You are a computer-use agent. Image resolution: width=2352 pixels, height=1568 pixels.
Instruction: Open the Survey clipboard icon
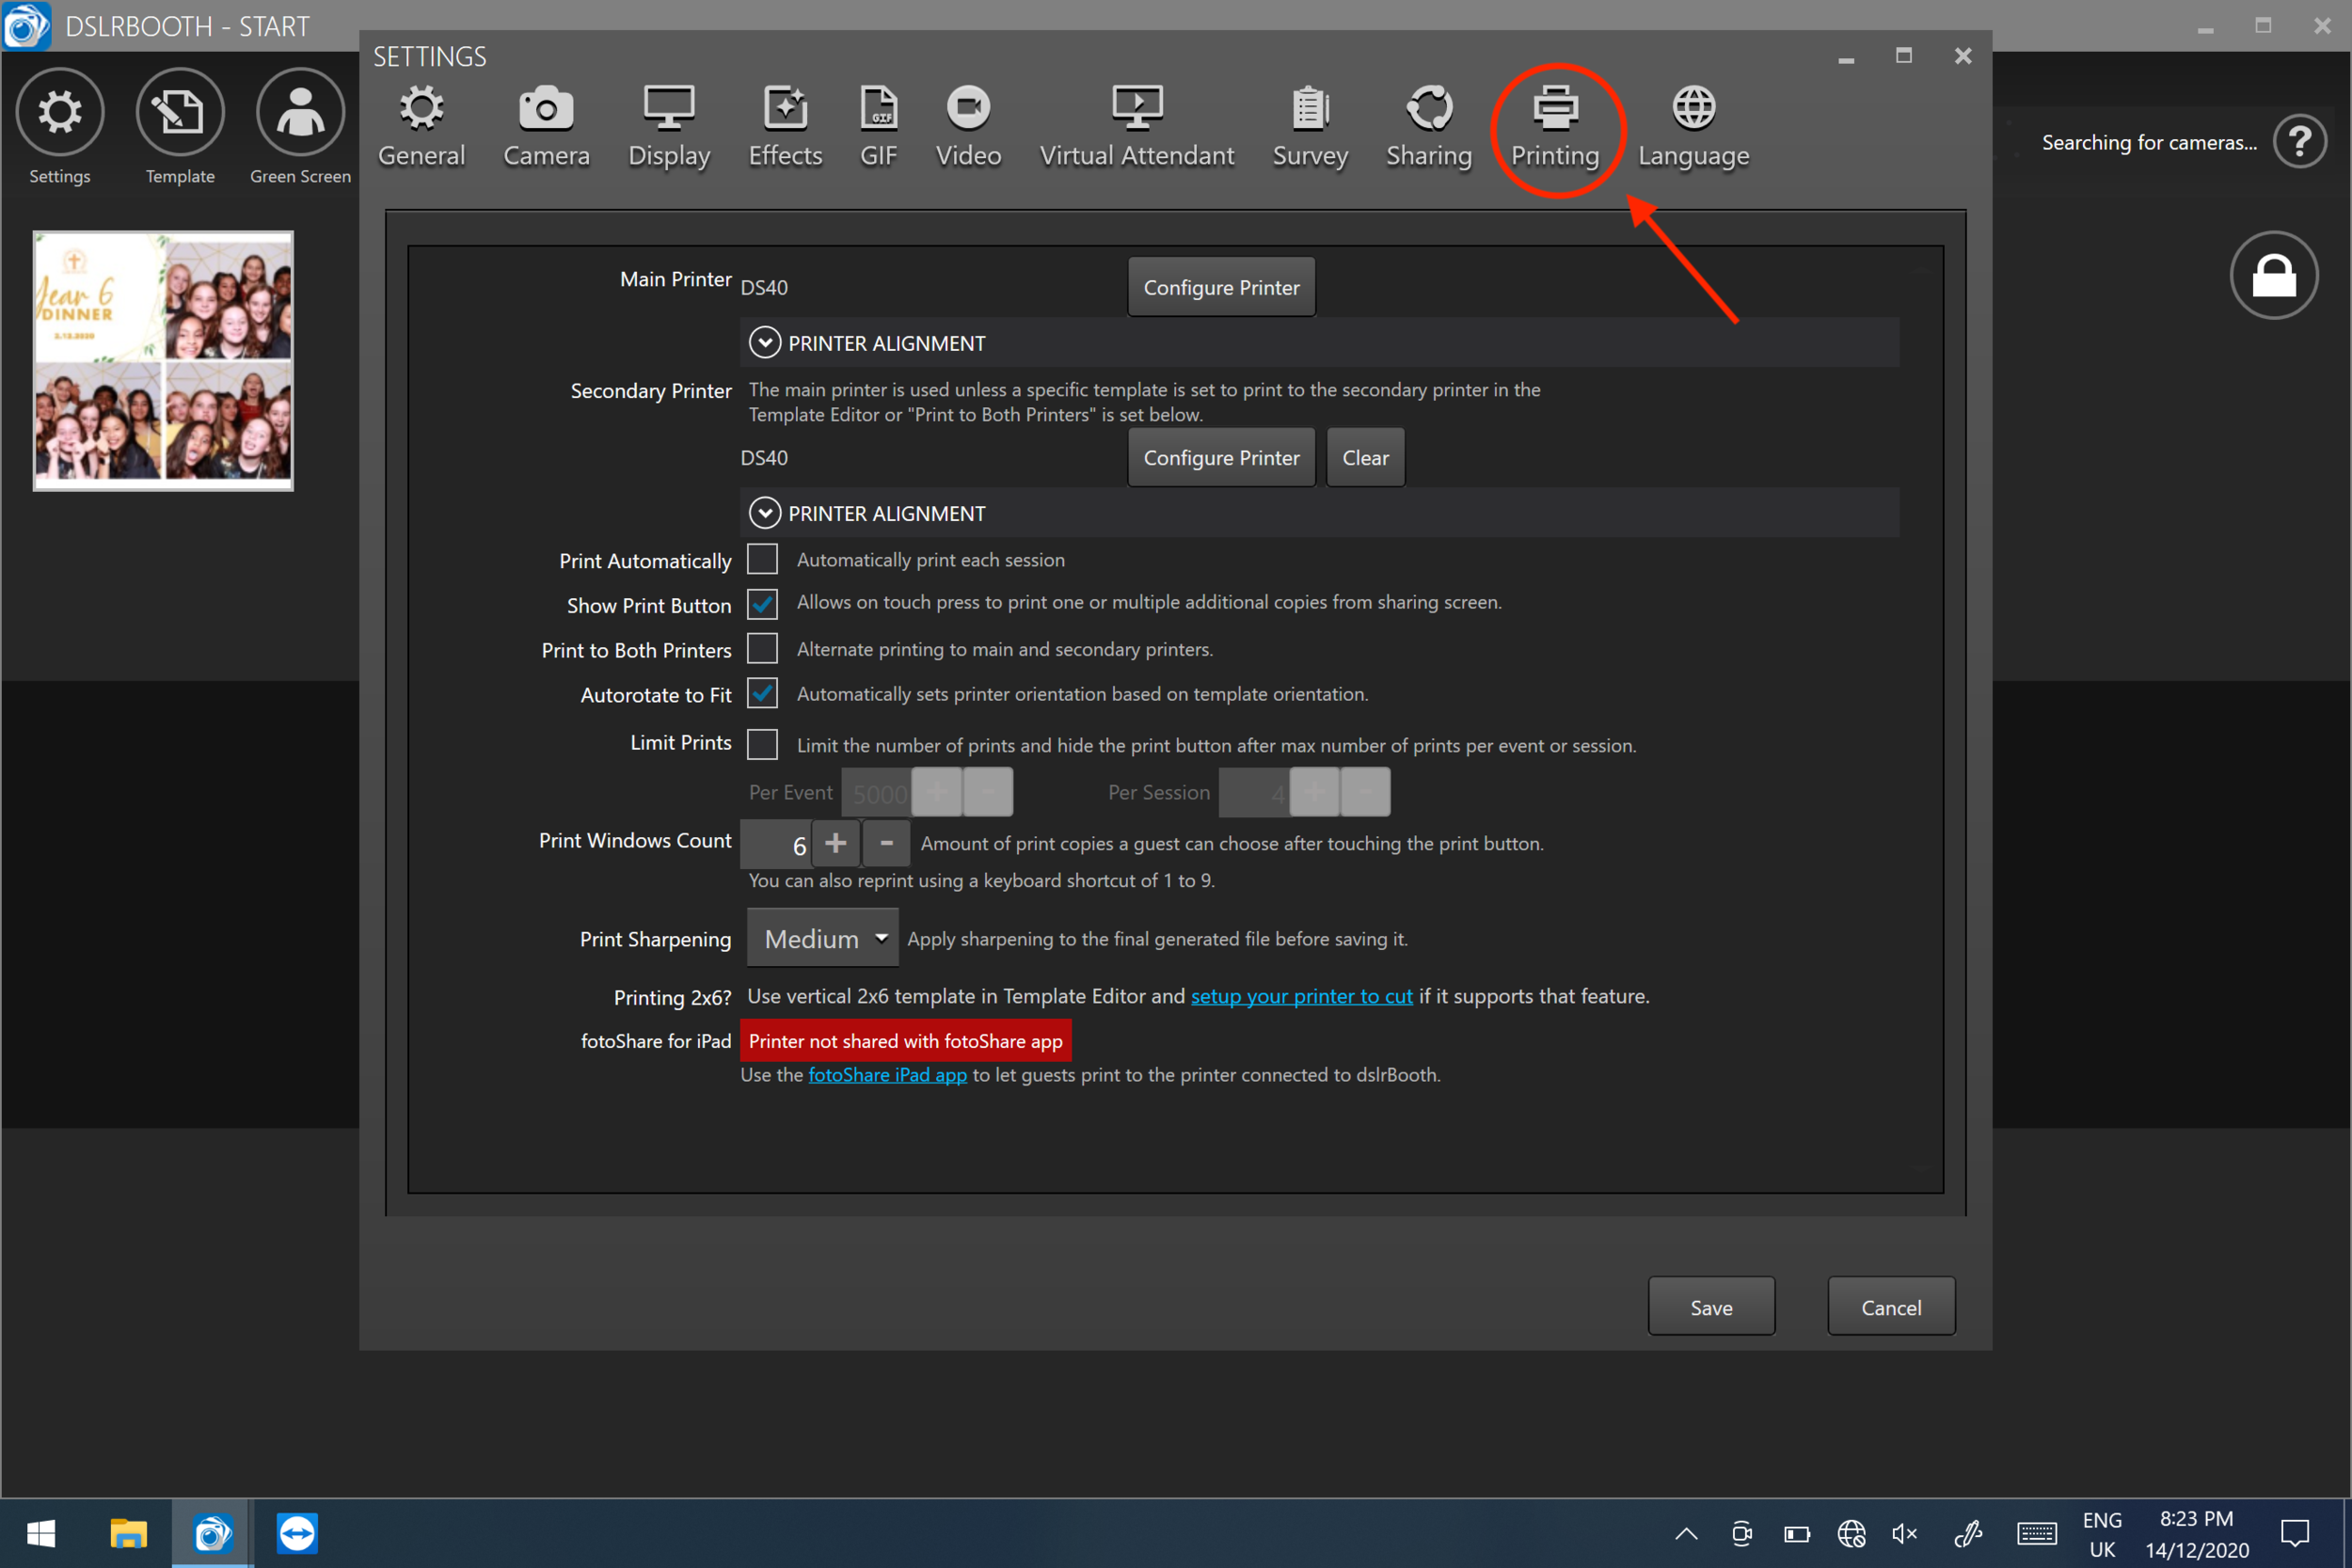tap(1310, 108)
